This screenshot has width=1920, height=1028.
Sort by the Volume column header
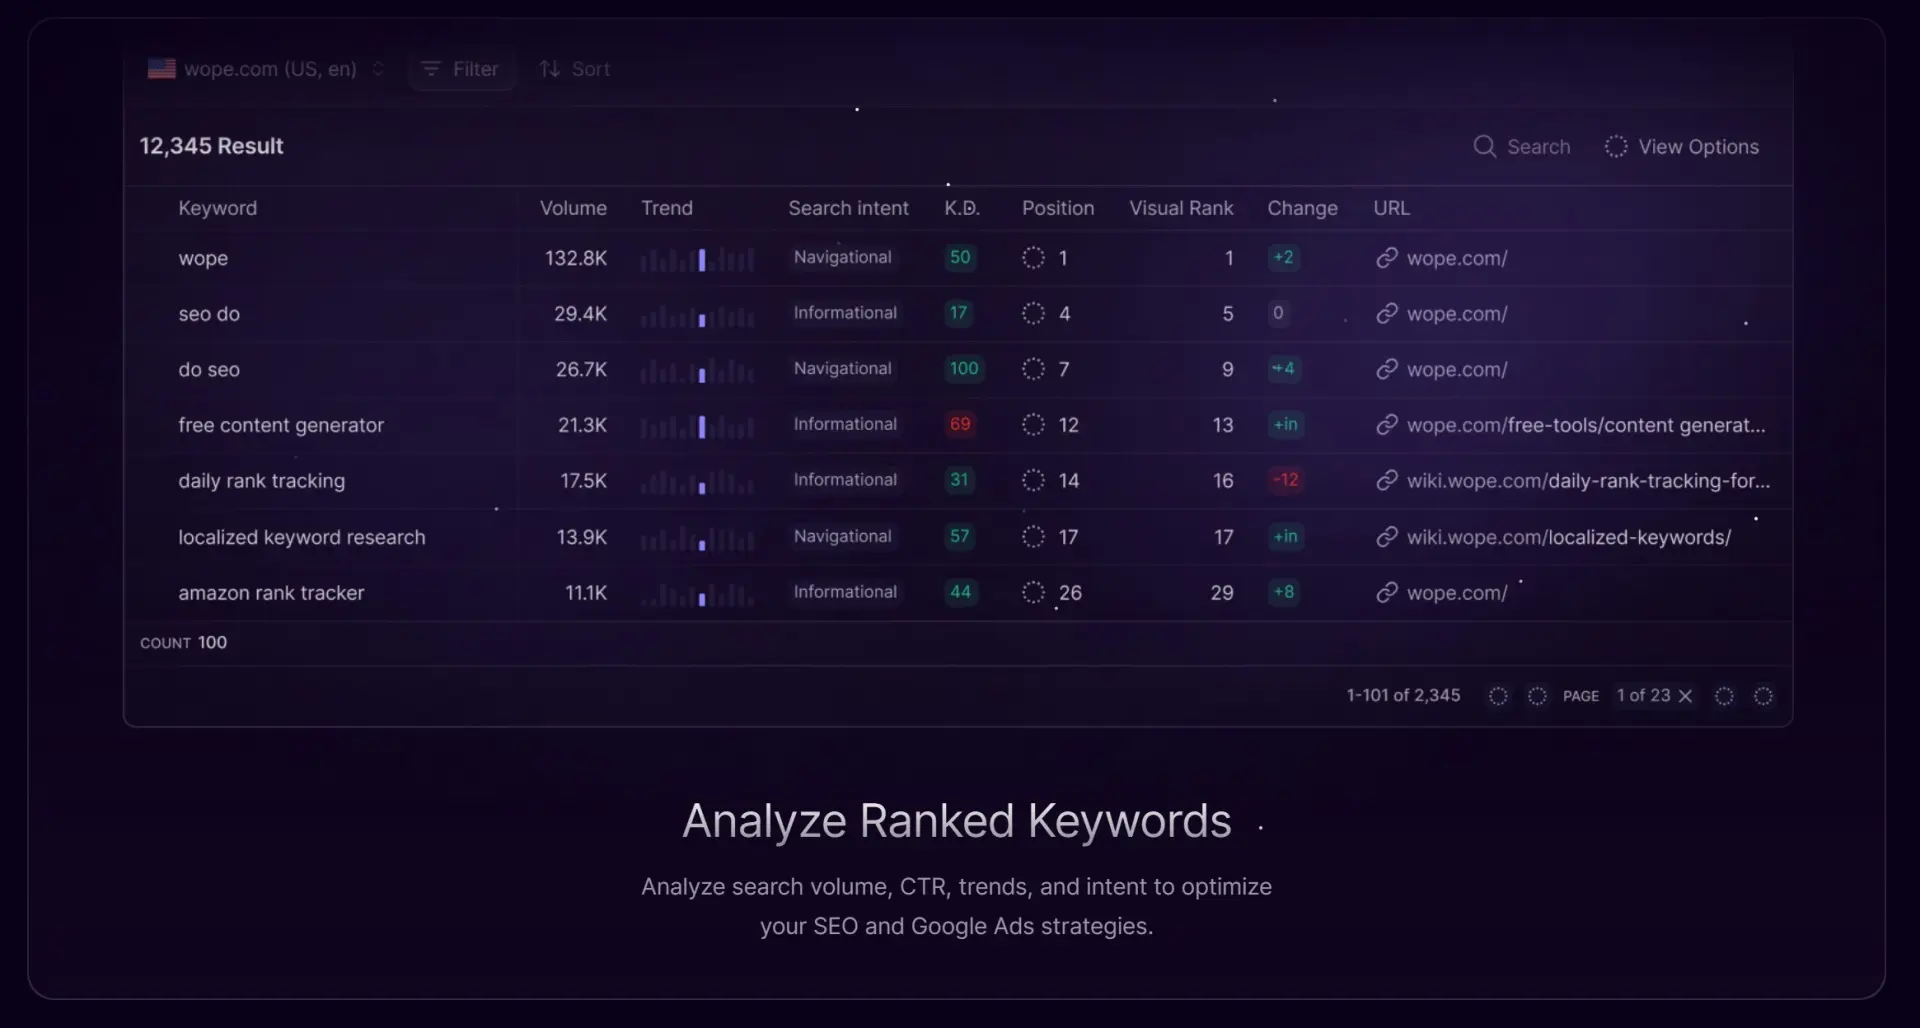pyautogui.click(x=573, y=208)
